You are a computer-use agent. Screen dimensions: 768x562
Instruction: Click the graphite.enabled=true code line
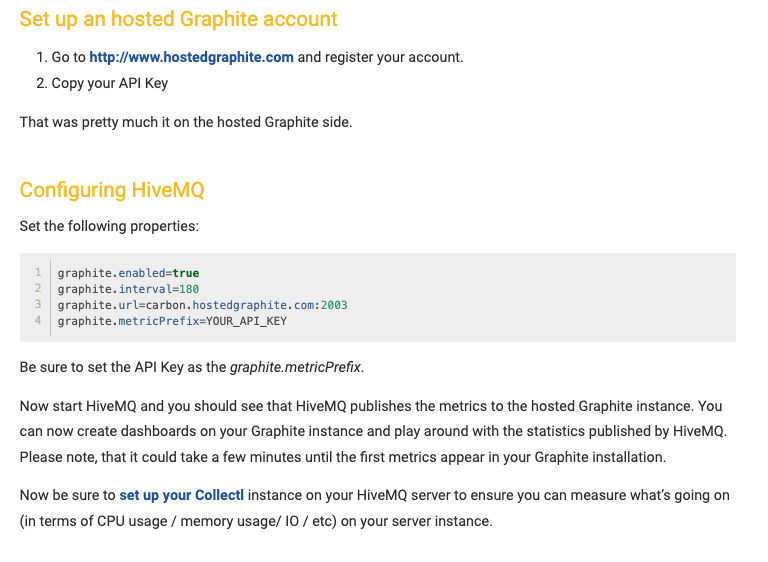click(x=128, y=273)
